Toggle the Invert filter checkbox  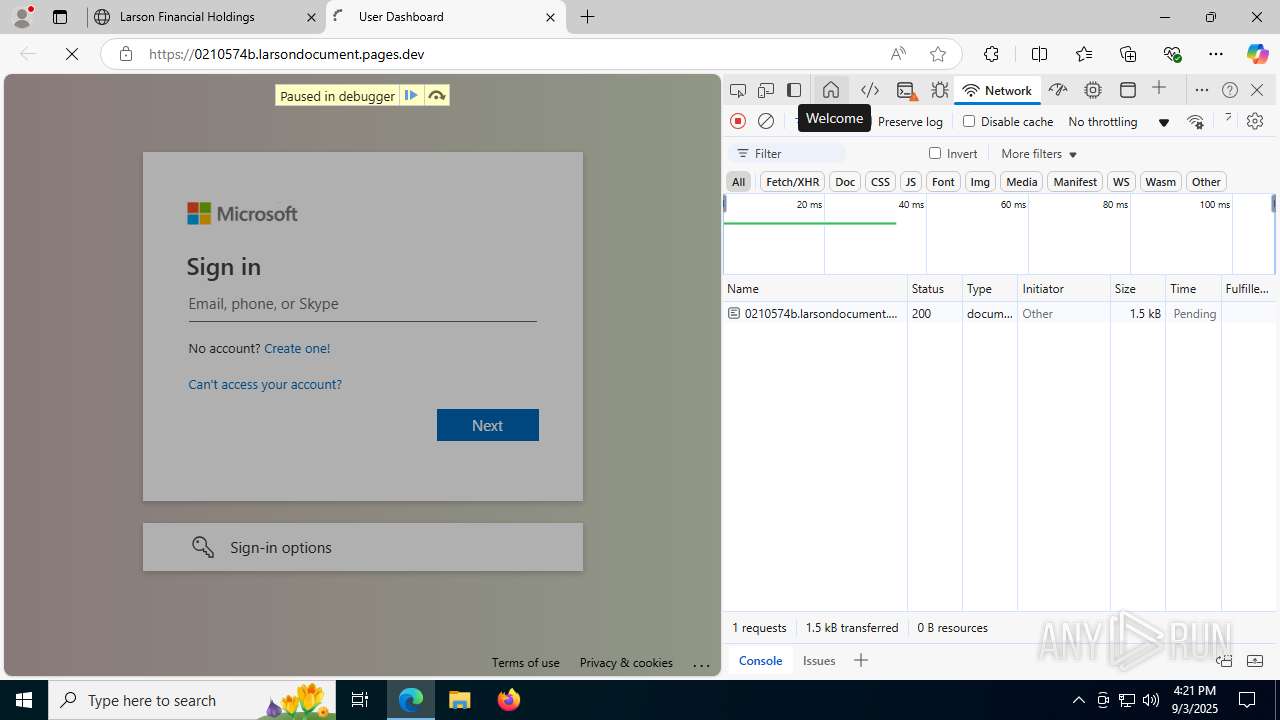coord(935,153)
